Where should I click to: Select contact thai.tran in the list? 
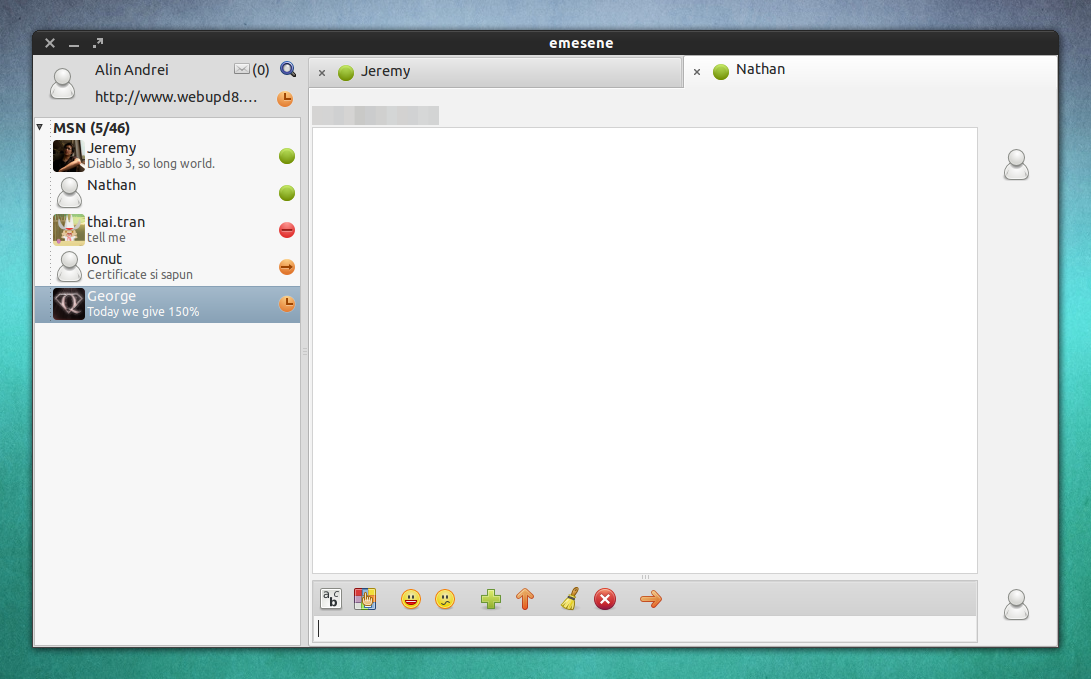[x=168, y=230]
